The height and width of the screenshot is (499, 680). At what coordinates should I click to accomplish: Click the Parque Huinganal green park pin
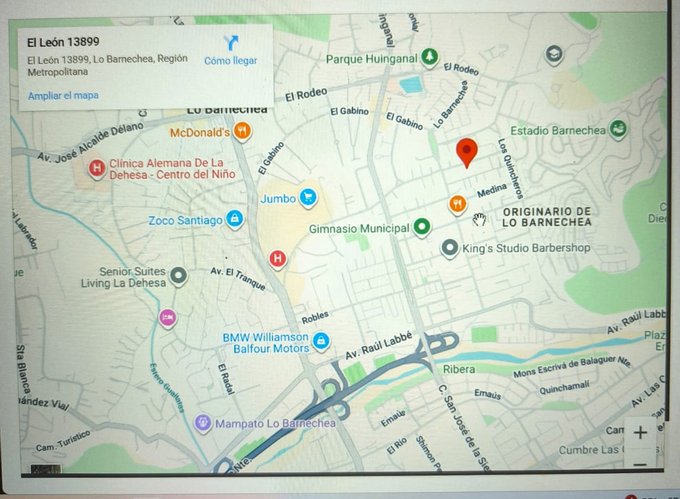coord(429,56)
